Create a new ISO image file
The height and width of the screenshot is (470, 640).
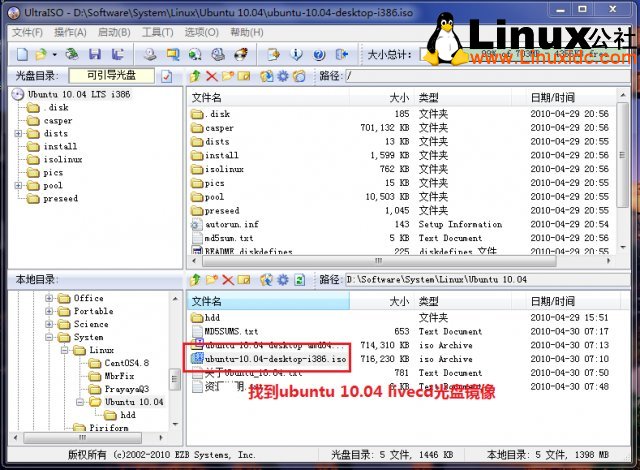tap(22, 54)
